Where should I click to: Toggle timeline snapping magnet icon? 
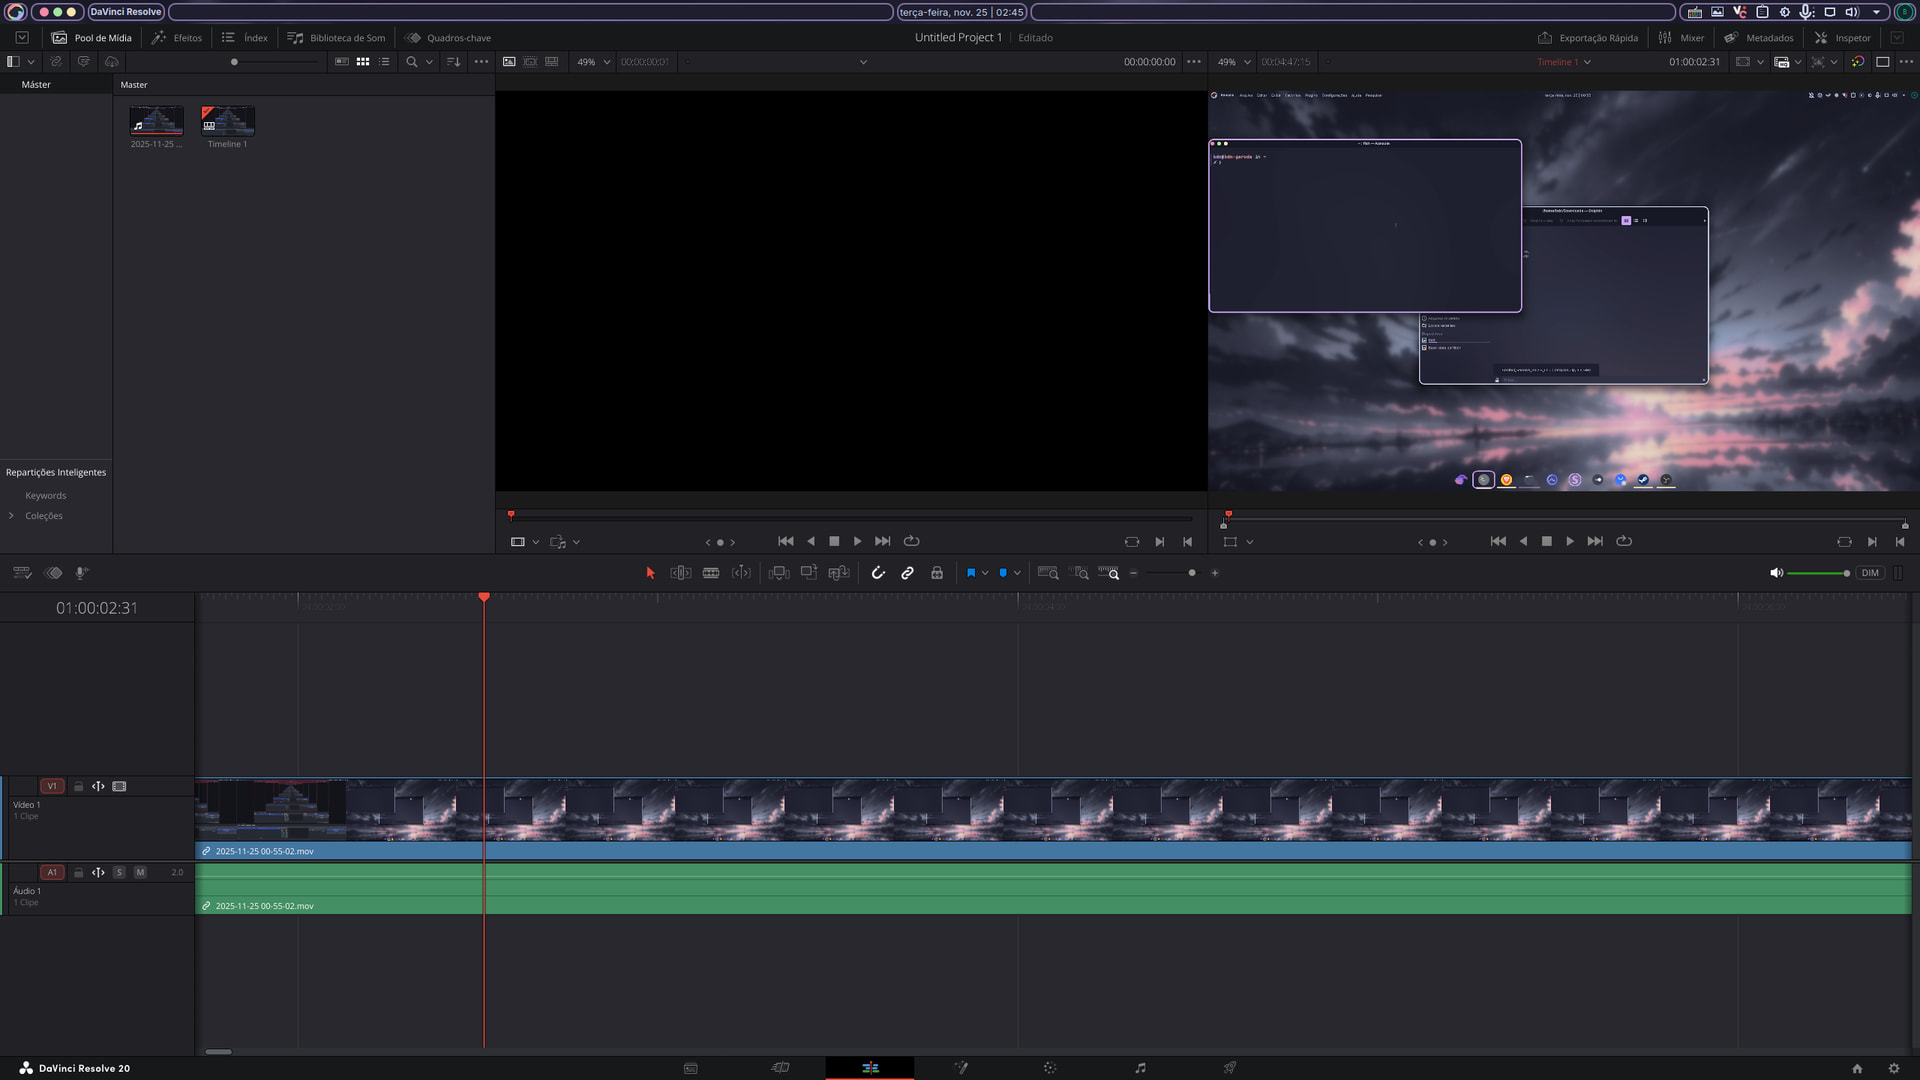point(878,573)
